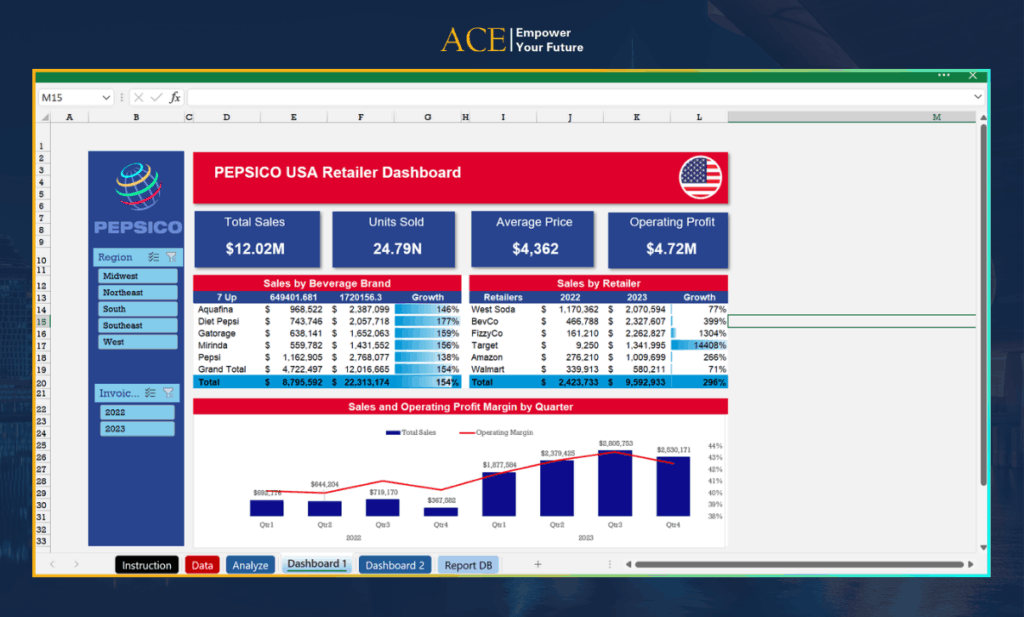Click vertical scrollbar up arrow
The image size is (1024, 617).
[983, 118]
